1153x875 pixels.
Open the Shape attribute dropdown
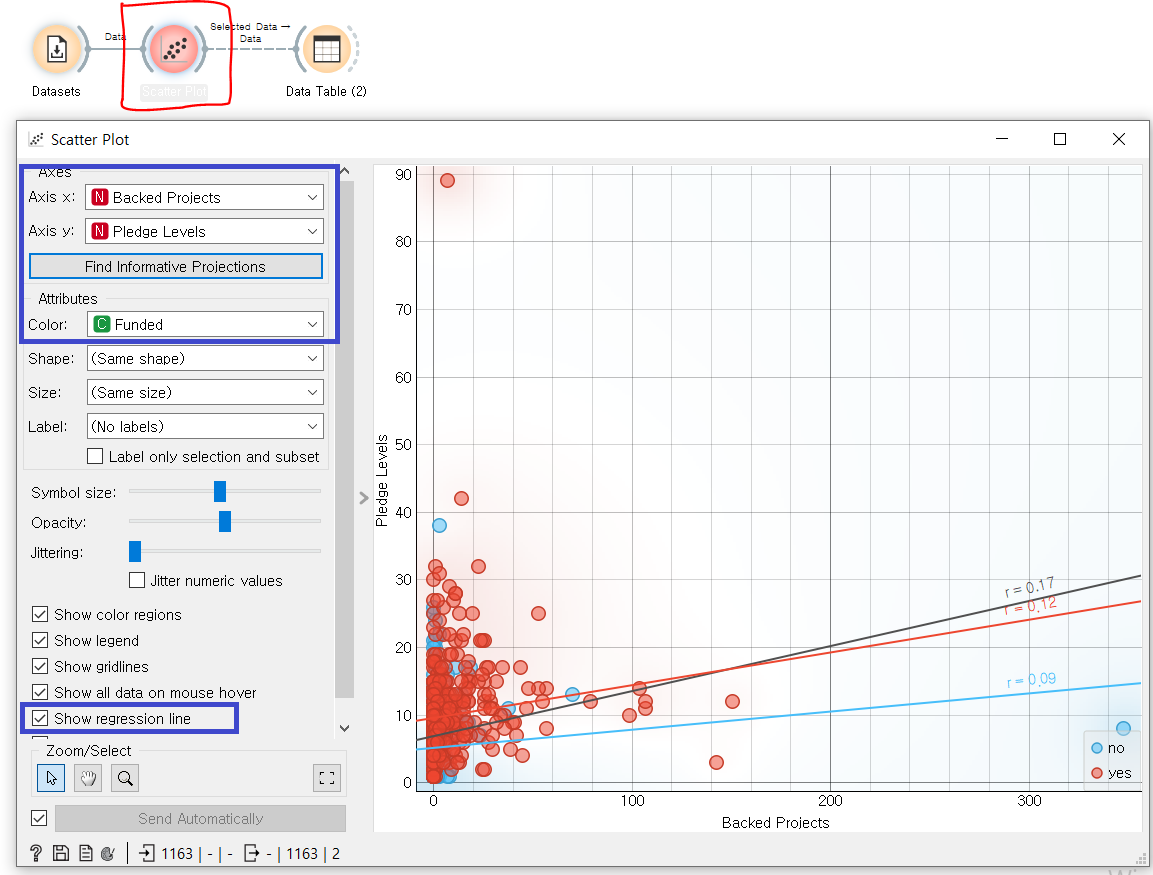pyautogui.click(x=205, y=358)
